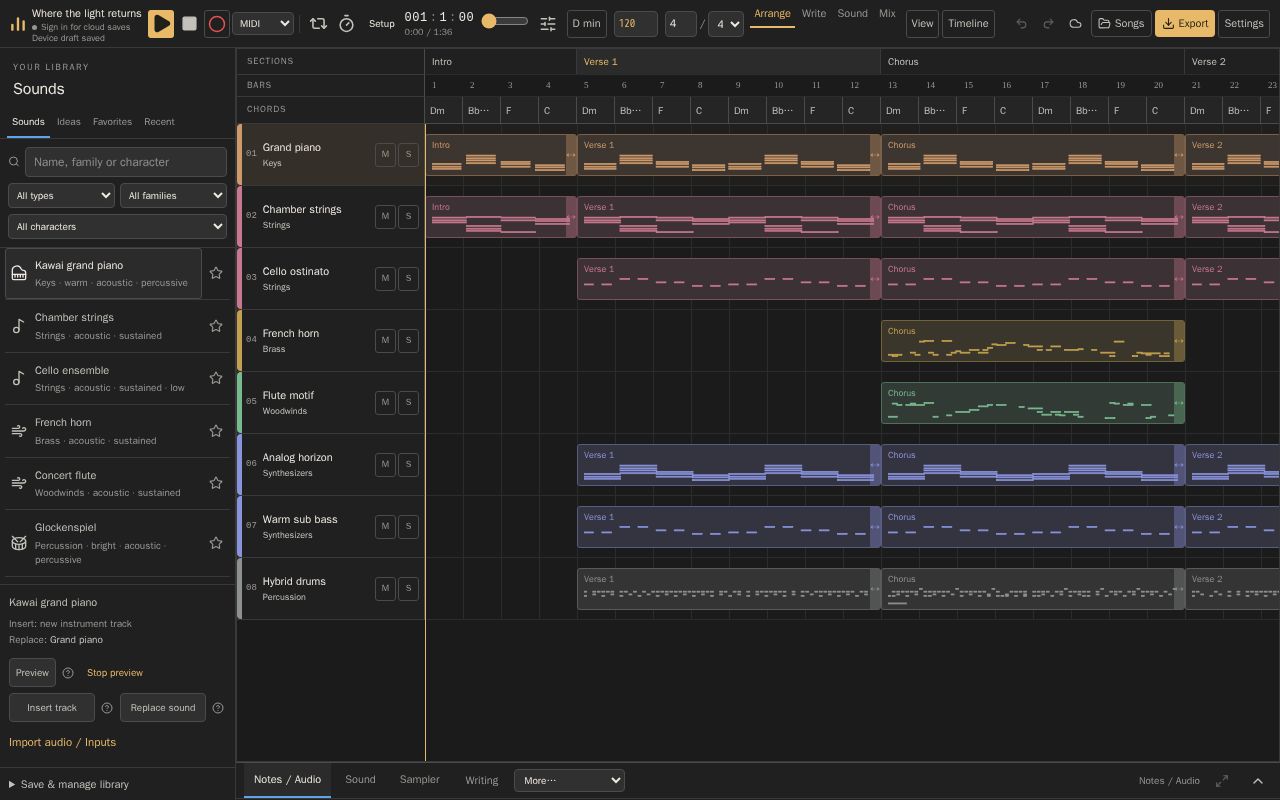1280x800 pixels.
Task: Mute the Hybrid drums track
Action: point(385,588)
